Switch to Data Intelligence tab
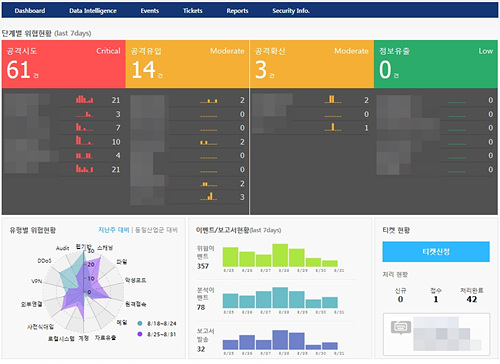 click(x=93, y=11)
